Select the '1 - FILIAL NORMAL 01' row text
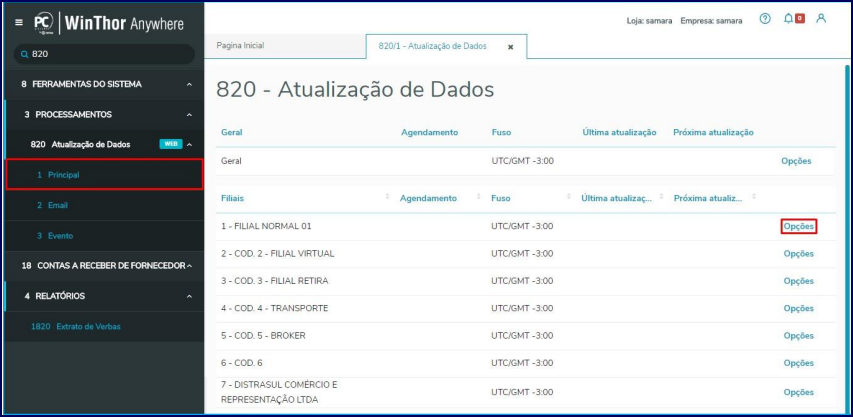The width and height of the screenshot is (853, 417). [266, 226]
